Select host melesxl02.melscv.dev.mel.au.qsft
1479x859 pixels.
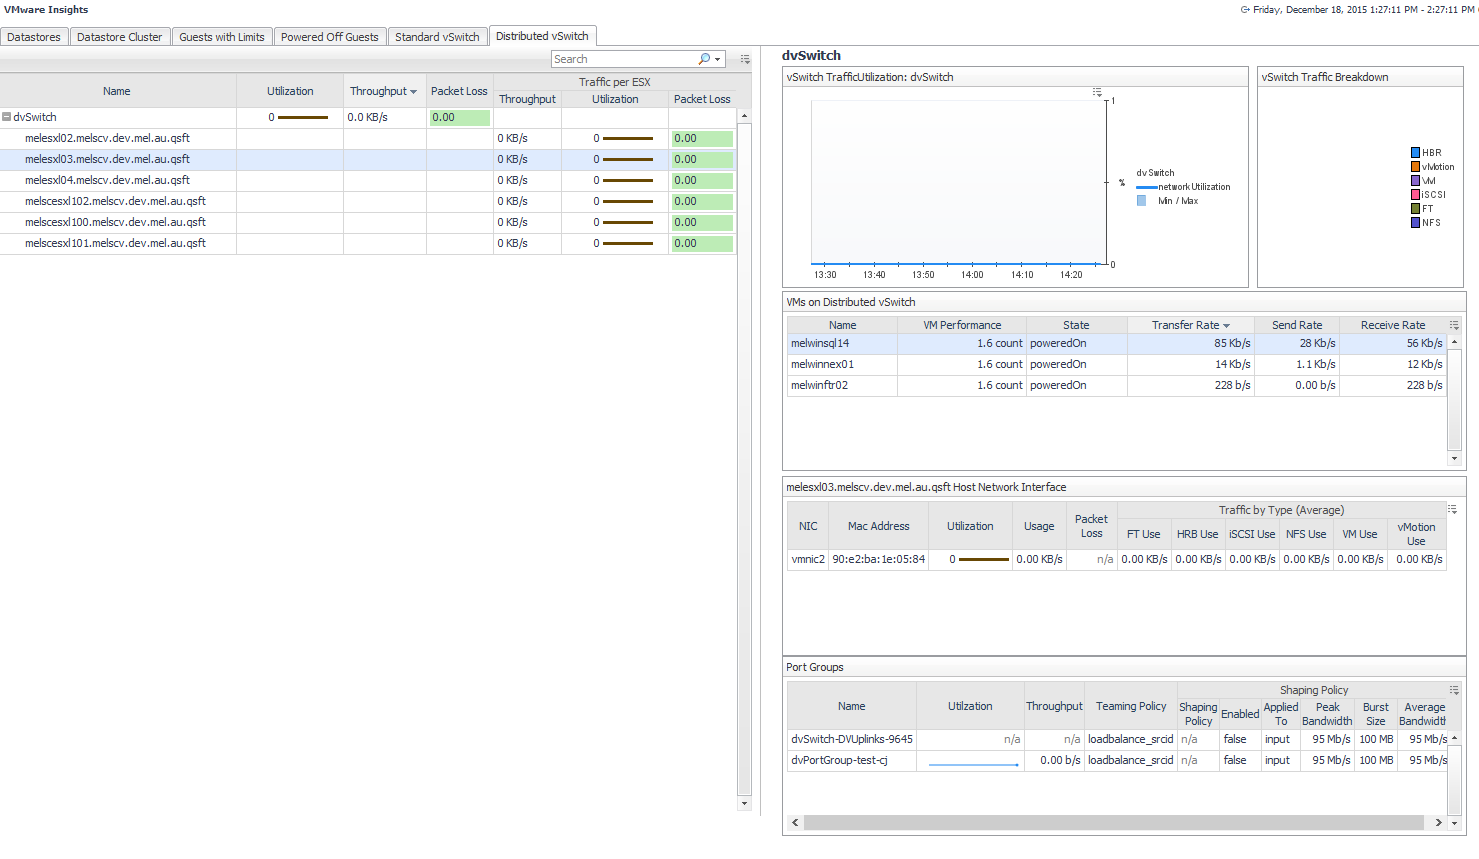point(107,138)
